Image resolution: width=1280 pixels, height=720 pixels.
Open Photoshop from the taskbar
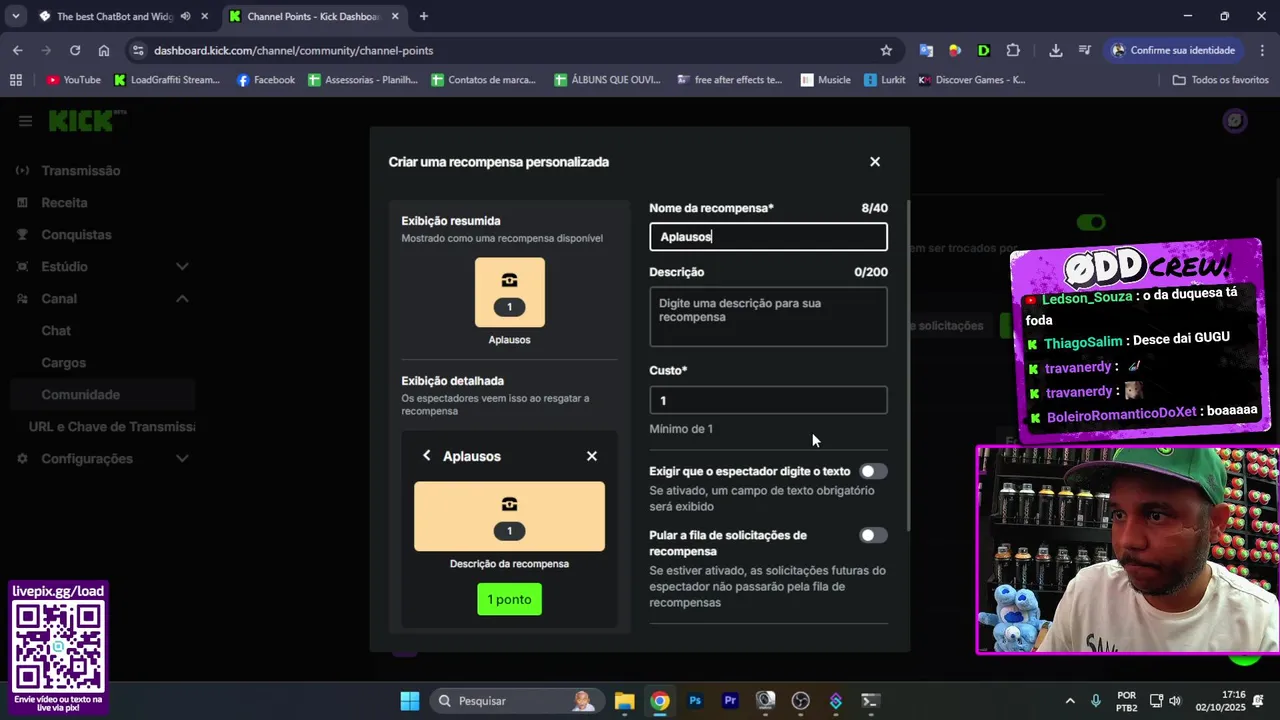[x=695, y=701]
